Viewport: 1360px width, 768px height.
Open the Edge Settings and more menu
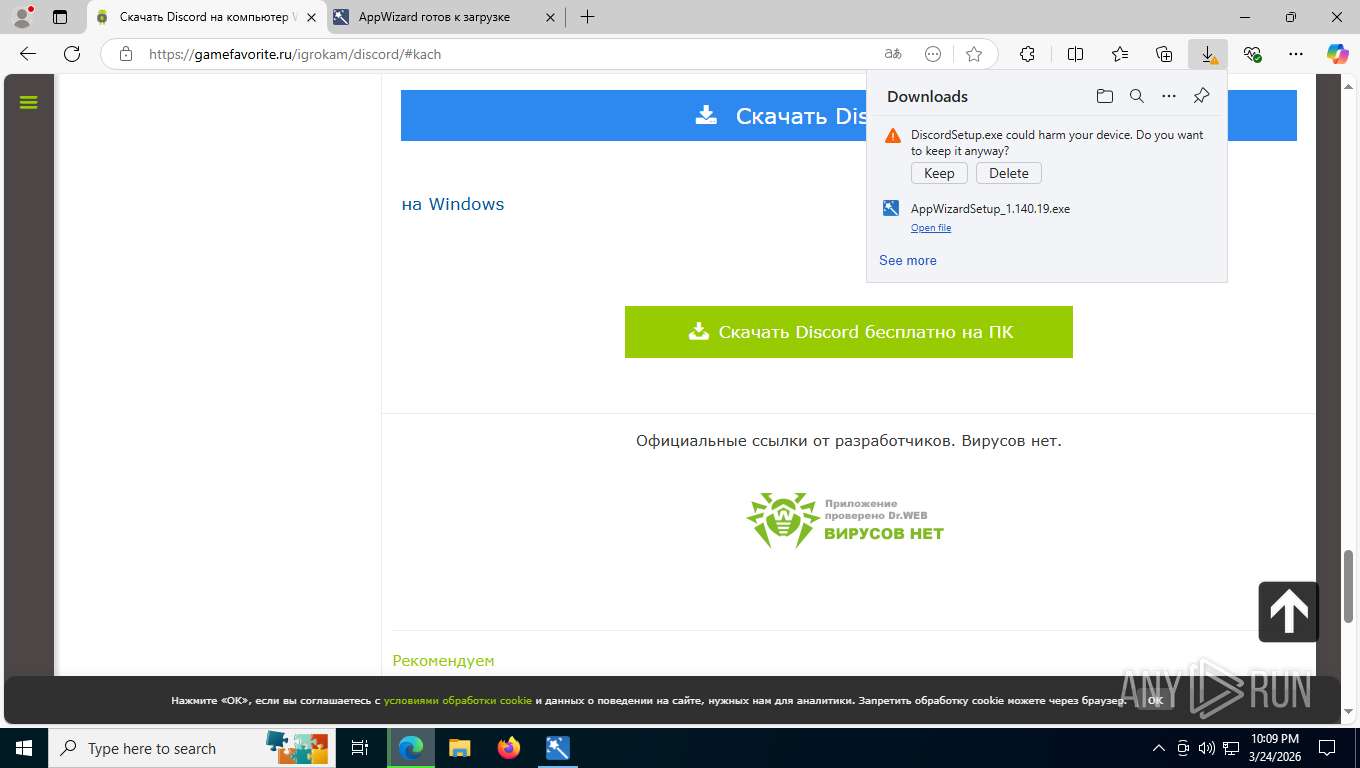point(1296,54)
